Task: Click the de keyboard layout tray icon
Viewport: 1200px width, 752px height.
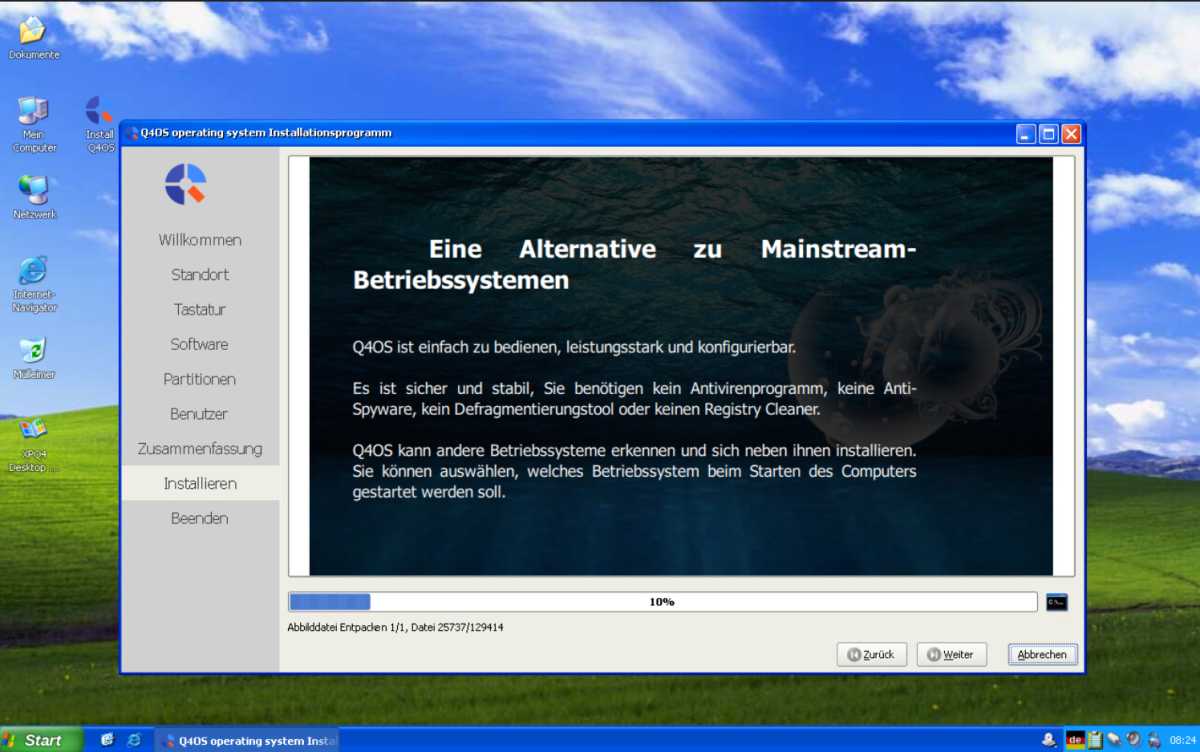Action: pyautogui.click(x=1076, y=740)
